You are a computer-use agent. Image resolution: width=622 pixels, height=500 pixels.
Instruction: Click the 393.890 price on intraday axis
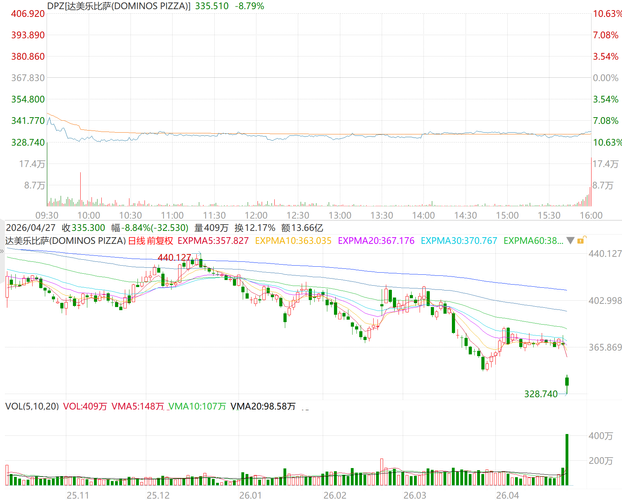tap(28, 35)
